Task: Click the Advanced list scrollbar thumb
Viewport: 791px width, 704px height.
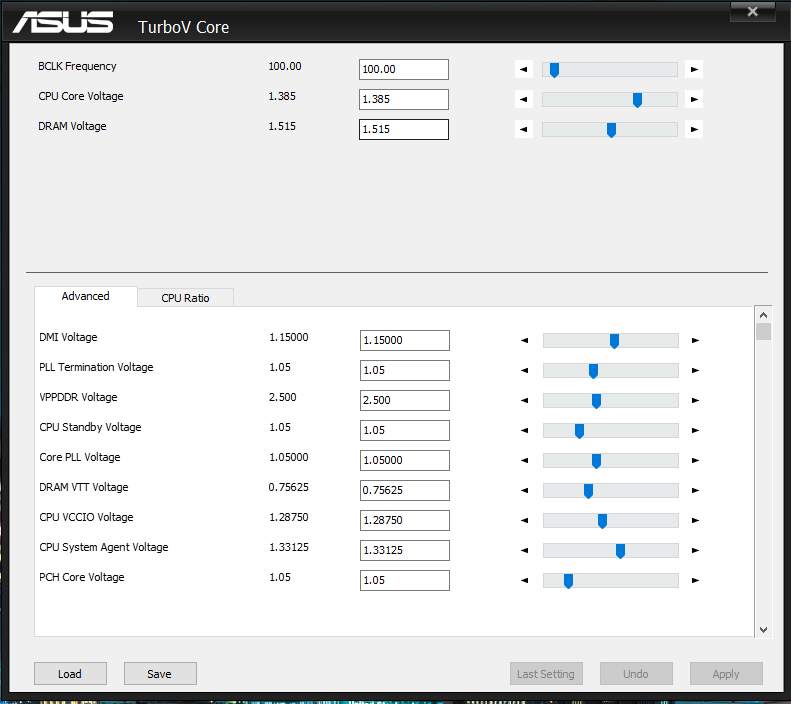Action: click(x=763, y=332)
